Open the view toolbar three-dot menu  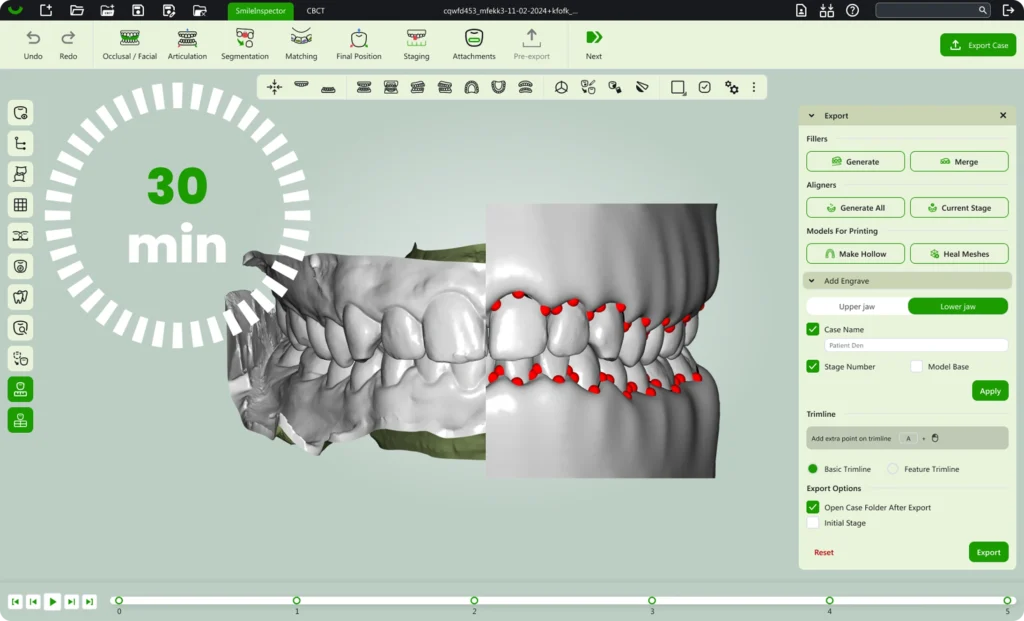[754, 88]
